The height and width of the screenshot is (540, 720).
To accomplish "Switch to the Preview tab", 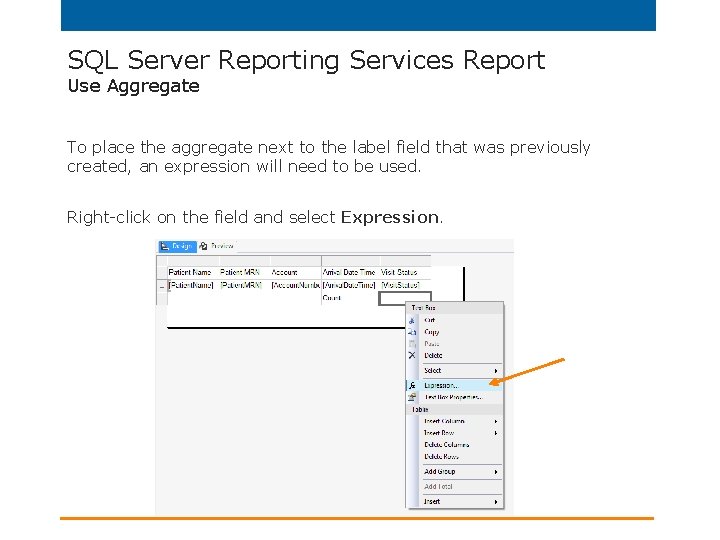I will (217, 246).
